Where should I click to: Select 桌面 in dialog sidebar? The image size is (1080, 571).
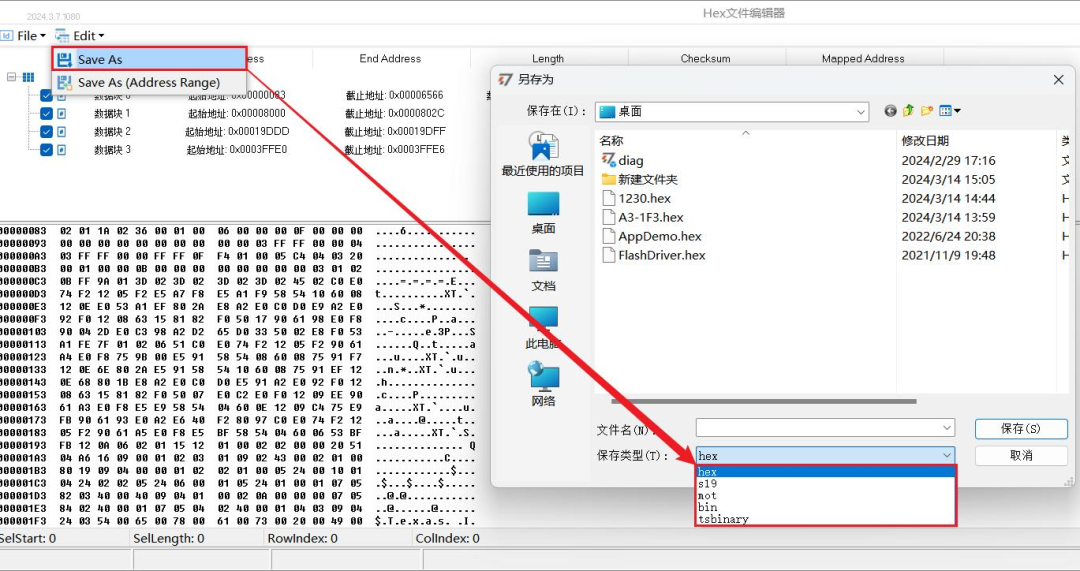tap(543, 213)
